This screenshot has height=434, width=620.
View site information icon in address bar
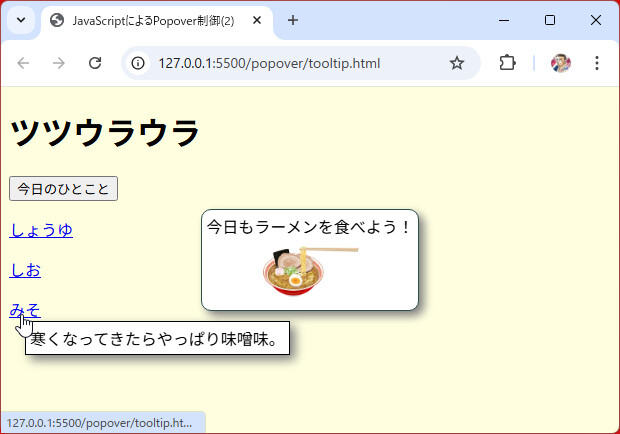pyautogui.click(x=139, y=63)
